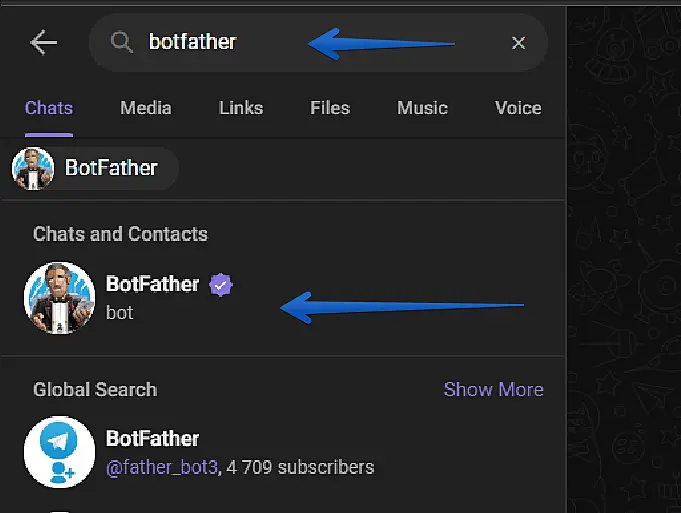The height and width of the screenshot is (513, 681).
Task: Open the Music tab
Action: click(x=422, y=108)
